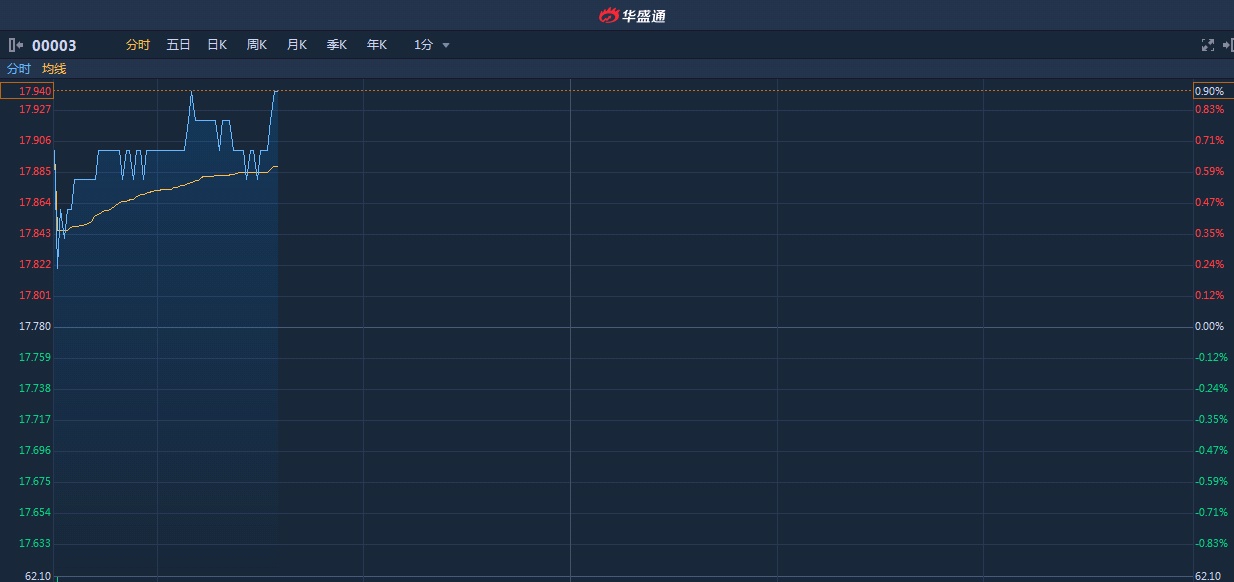The width and height of the screenshot is (1234, 582).
Task: Switch to the 五日 five-day chart tab
Action: pyautogui.click(x=178, y=45)
